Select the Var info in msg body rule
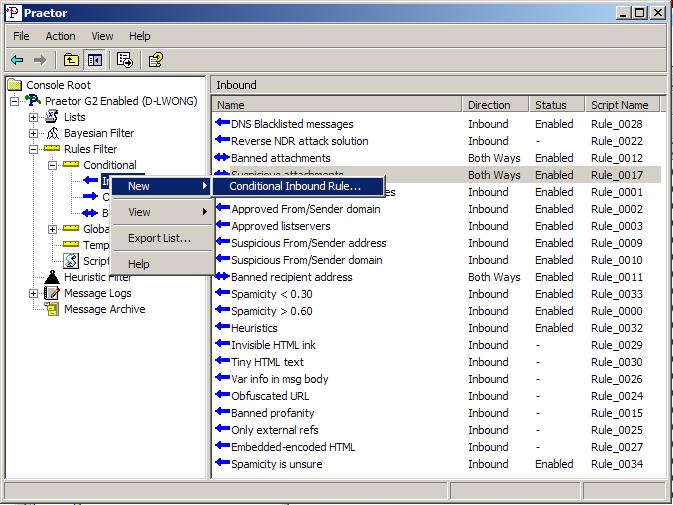673x505 pixels. pyautogui.click(x=280, y=379)
